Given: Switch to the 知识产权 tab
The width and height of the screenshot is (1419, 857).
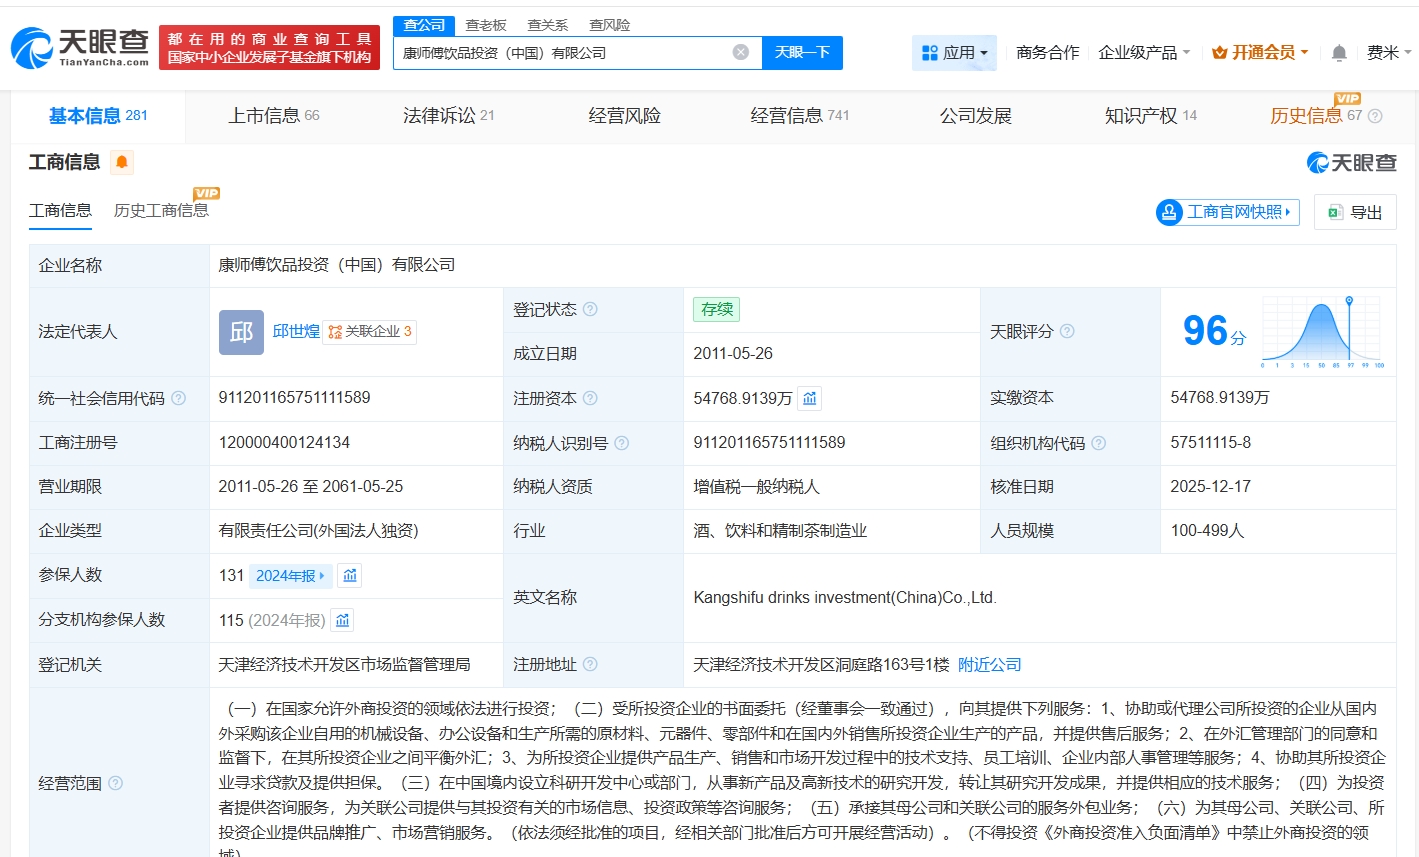Looking at the screenshot, I should tap(1150, 116).
